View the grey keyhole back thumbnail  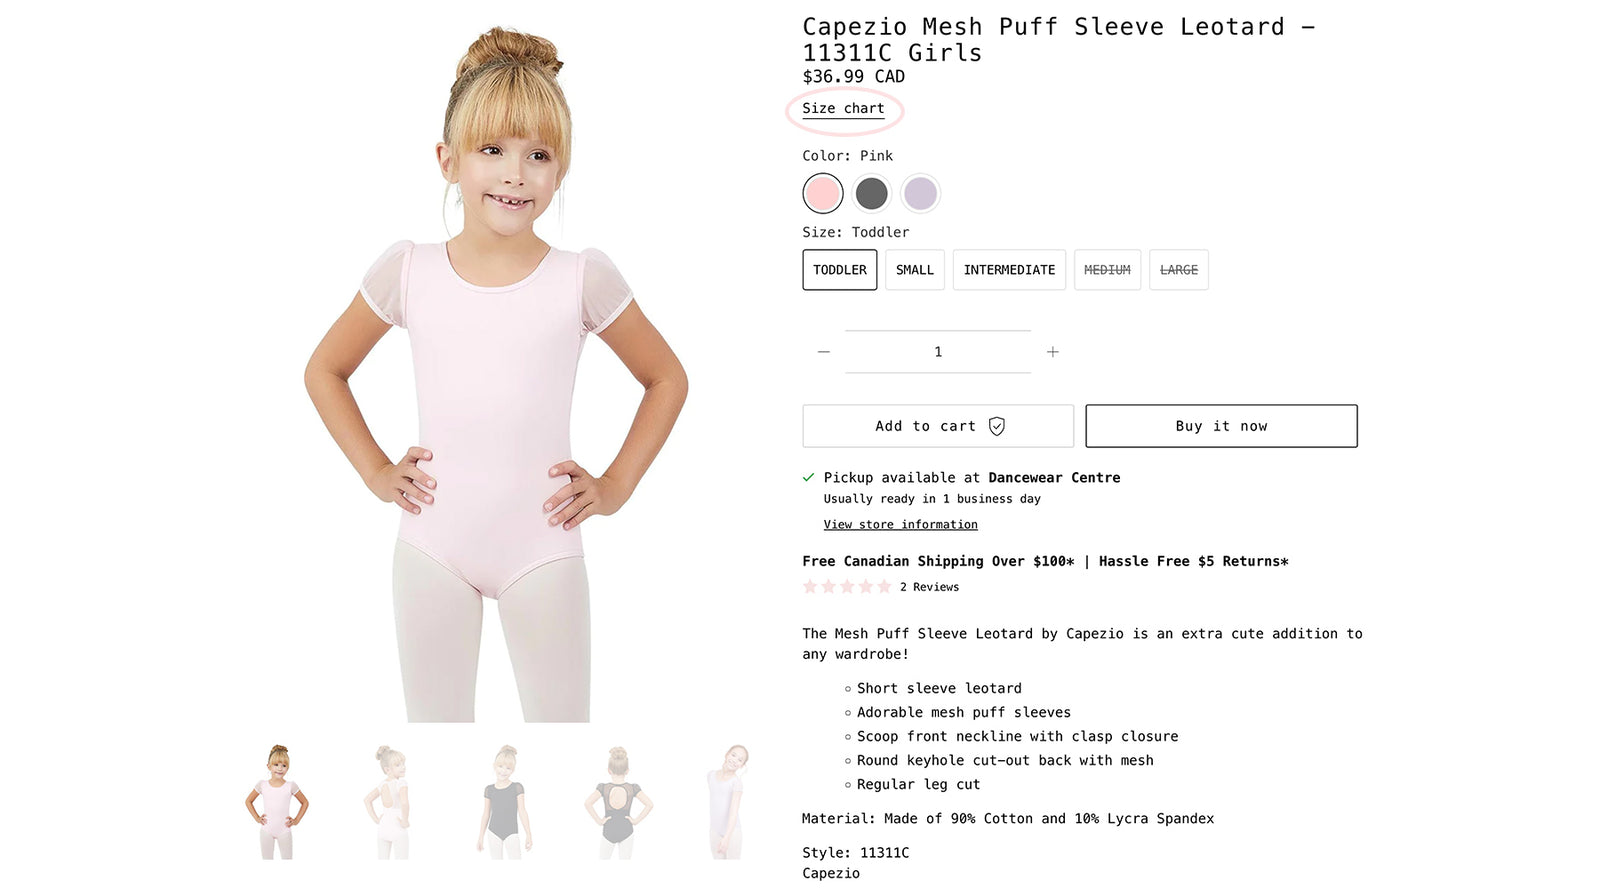coord(618,801)
